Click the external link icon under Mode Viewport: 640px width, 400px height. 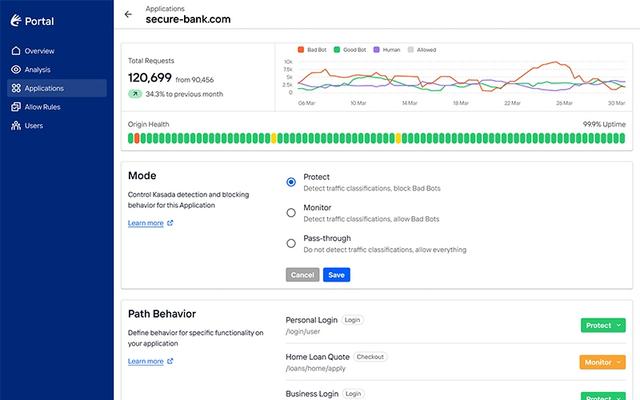170,223
